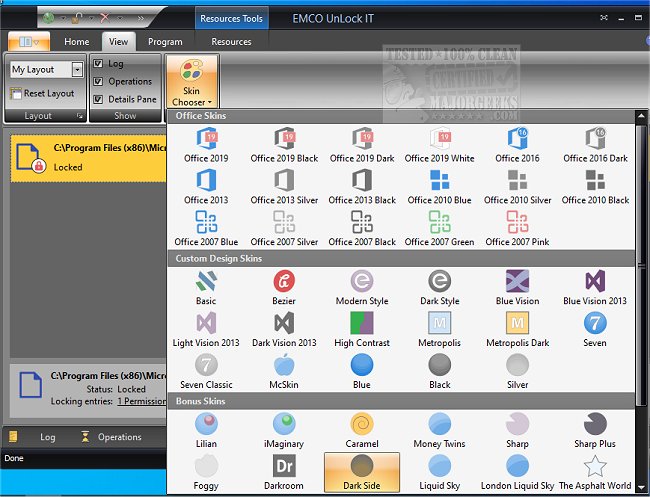Image resolution: width=650 pixels, height=497 pixels.
Task: Open the Program ribbon tab
Action: coord(165,41)
